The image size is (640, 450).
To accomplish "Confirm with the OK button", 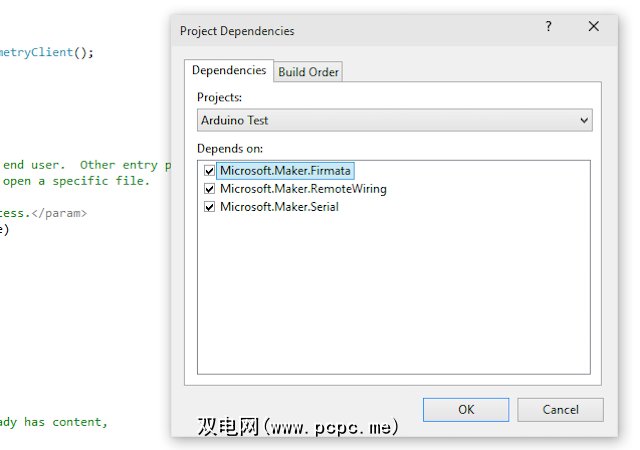I will 466,409.
